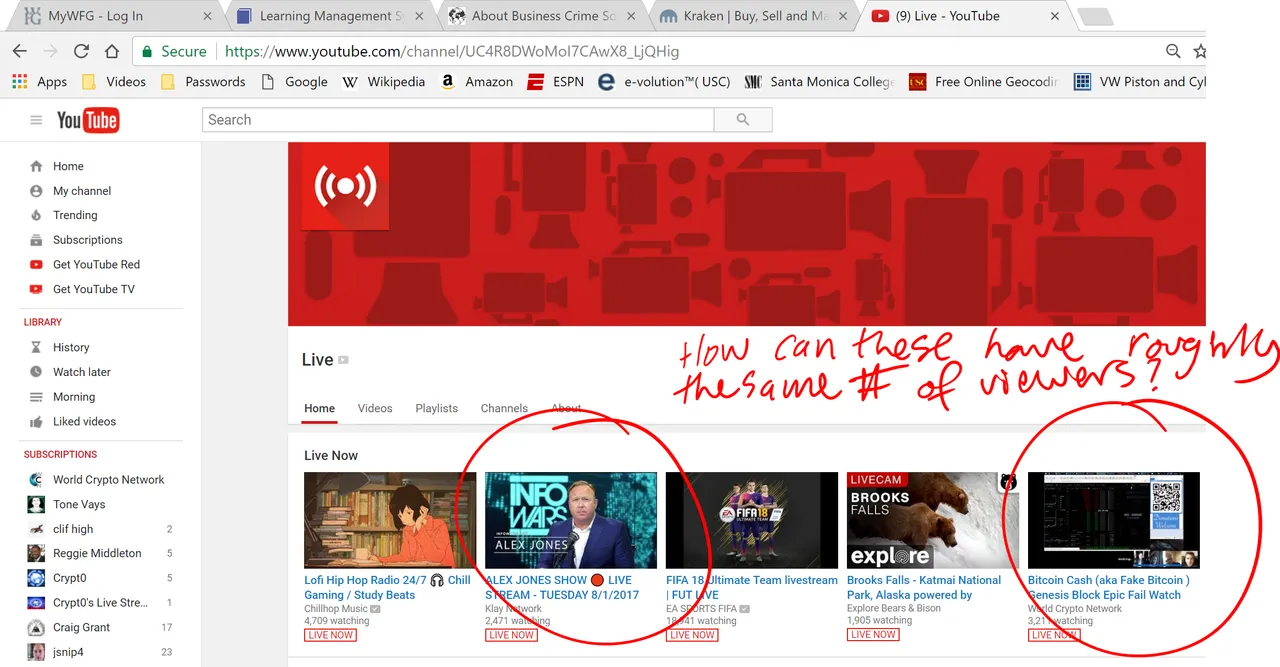1280x667 pixels.
Task: Open Watch later list
Action: (81, 372)
